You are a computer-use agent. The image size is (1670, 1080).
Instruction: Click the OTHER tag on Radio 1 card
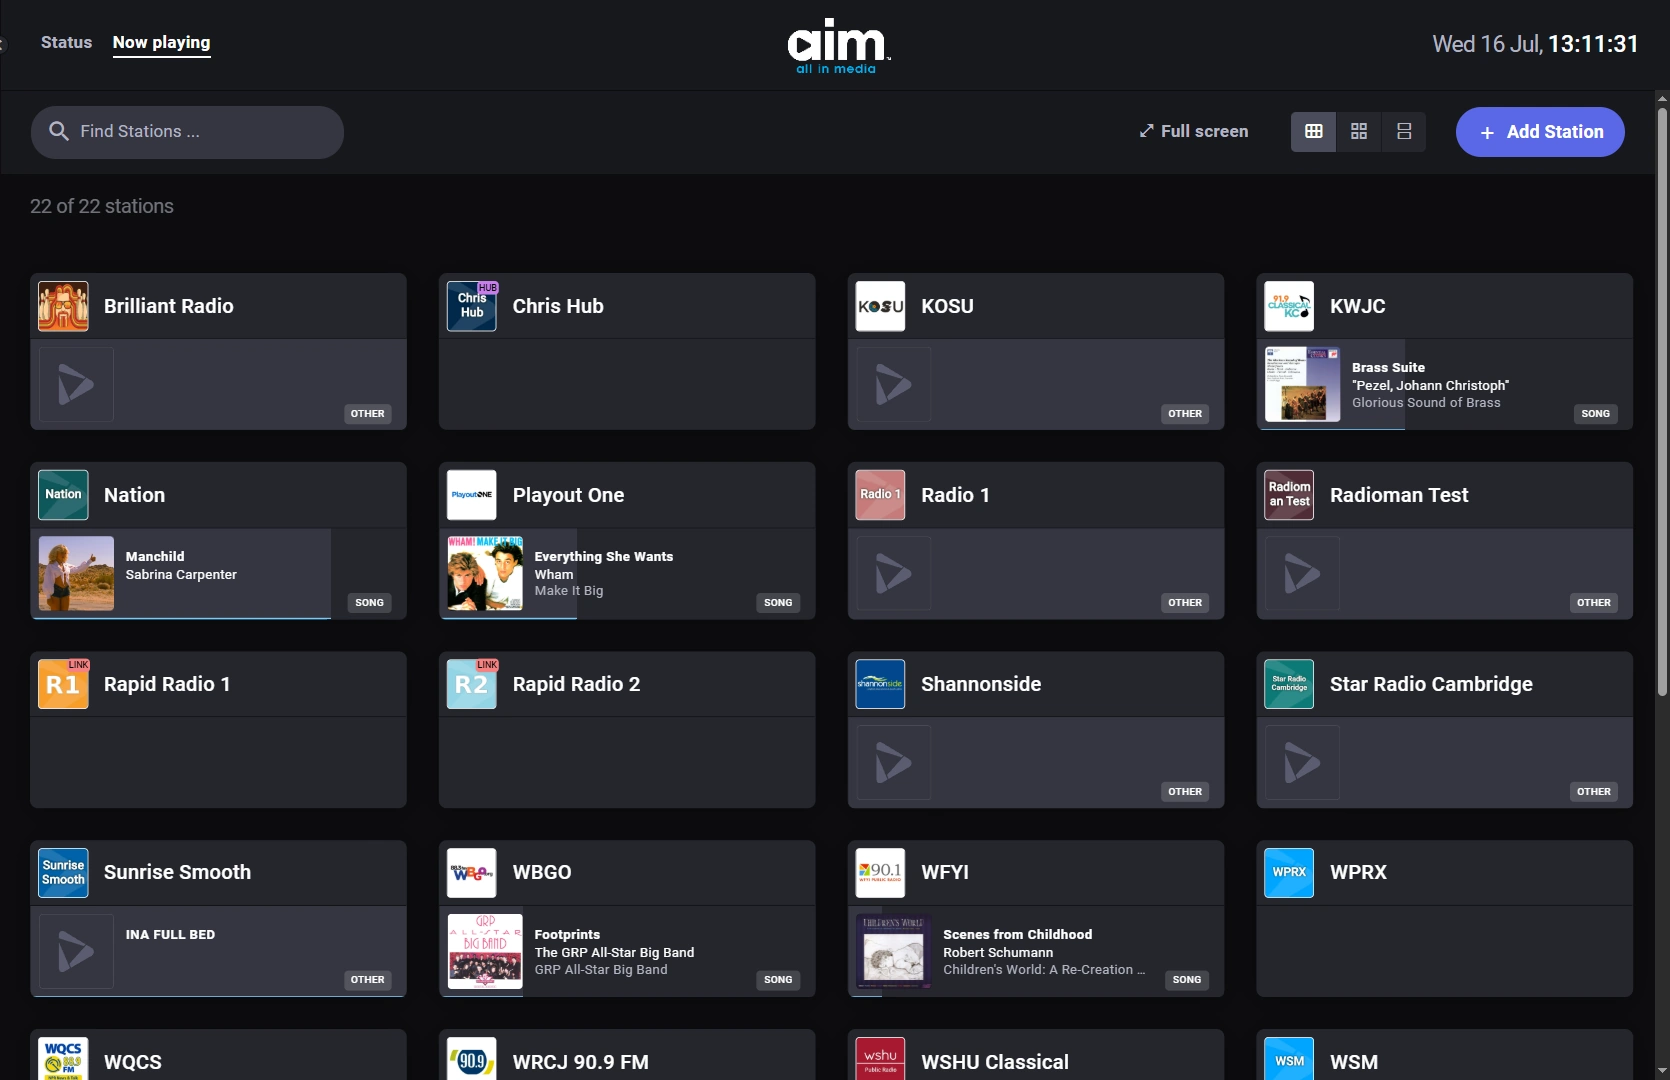click(x=1185, y=602)
